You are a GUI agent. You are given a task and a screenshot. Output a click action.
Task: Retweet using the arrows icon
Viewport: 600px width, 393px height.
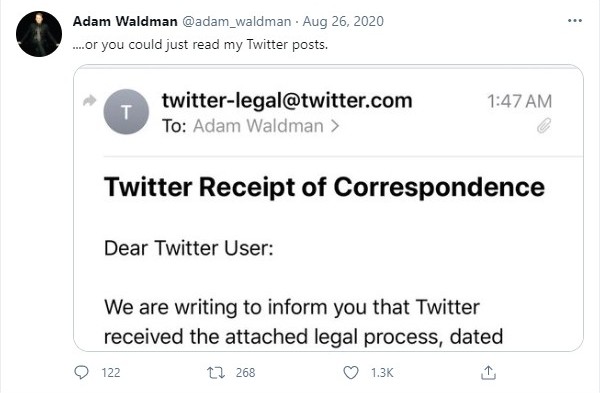tap(216, 372)
